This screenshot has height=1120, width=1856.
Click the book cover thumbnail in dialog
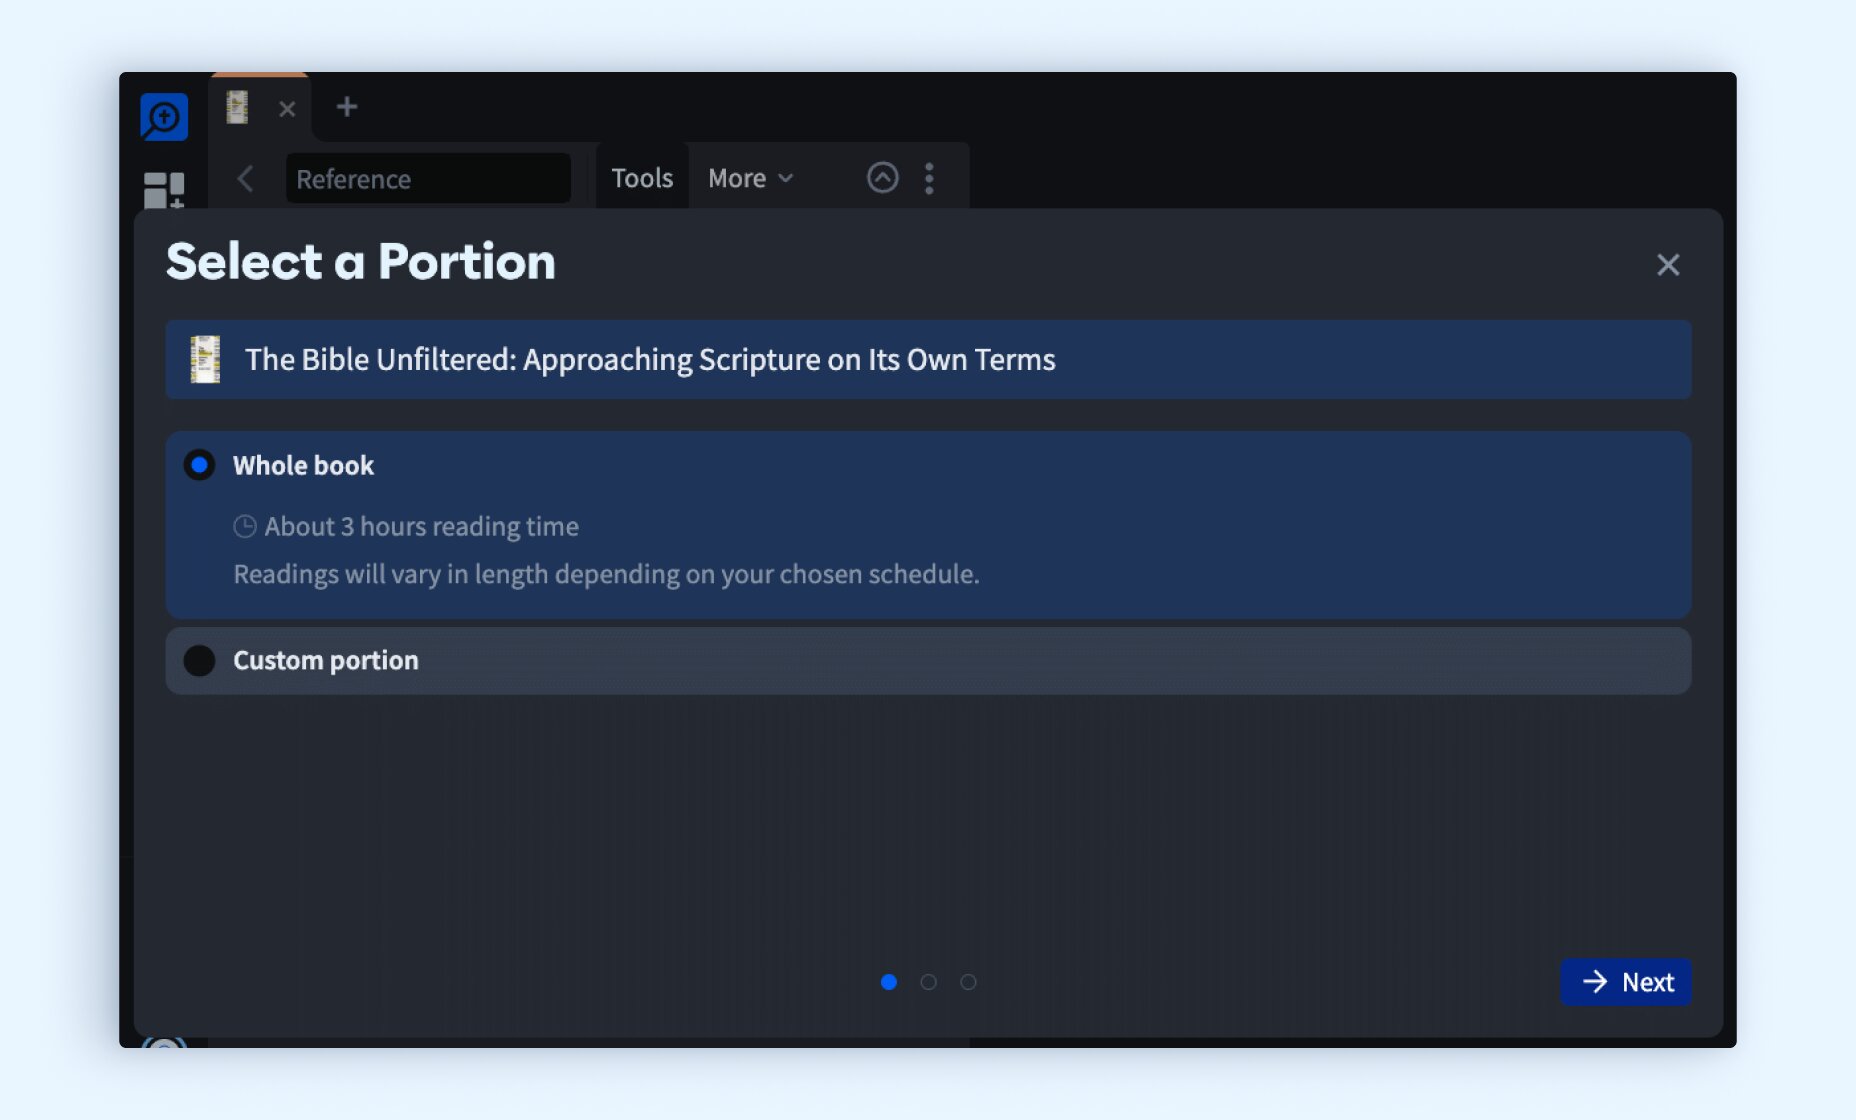click(x=205, y=359)
